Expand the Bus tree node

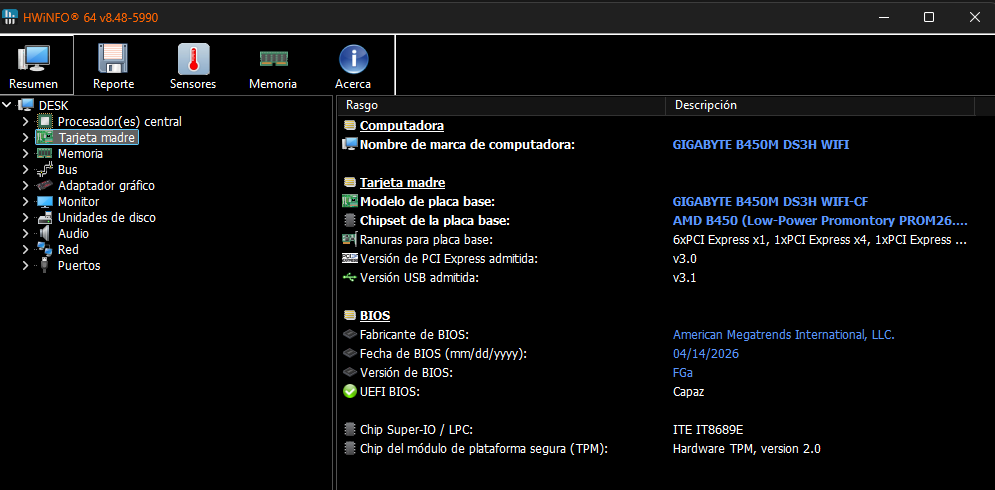[x=25, y=169]
